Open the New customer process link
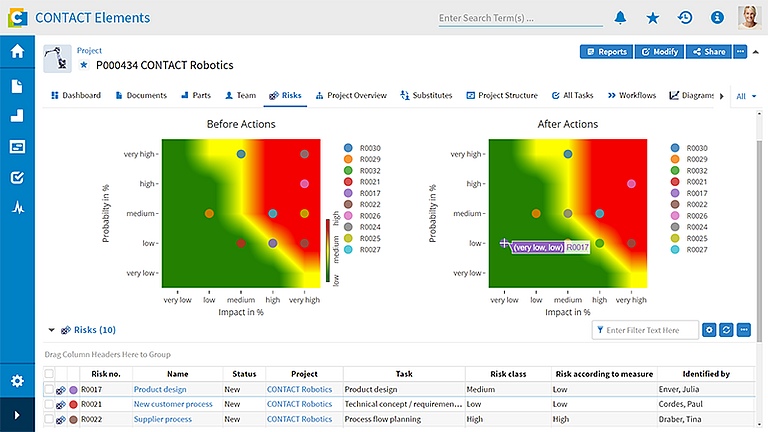The width and height of the screenshot is (768, 432). pos(173,404)
